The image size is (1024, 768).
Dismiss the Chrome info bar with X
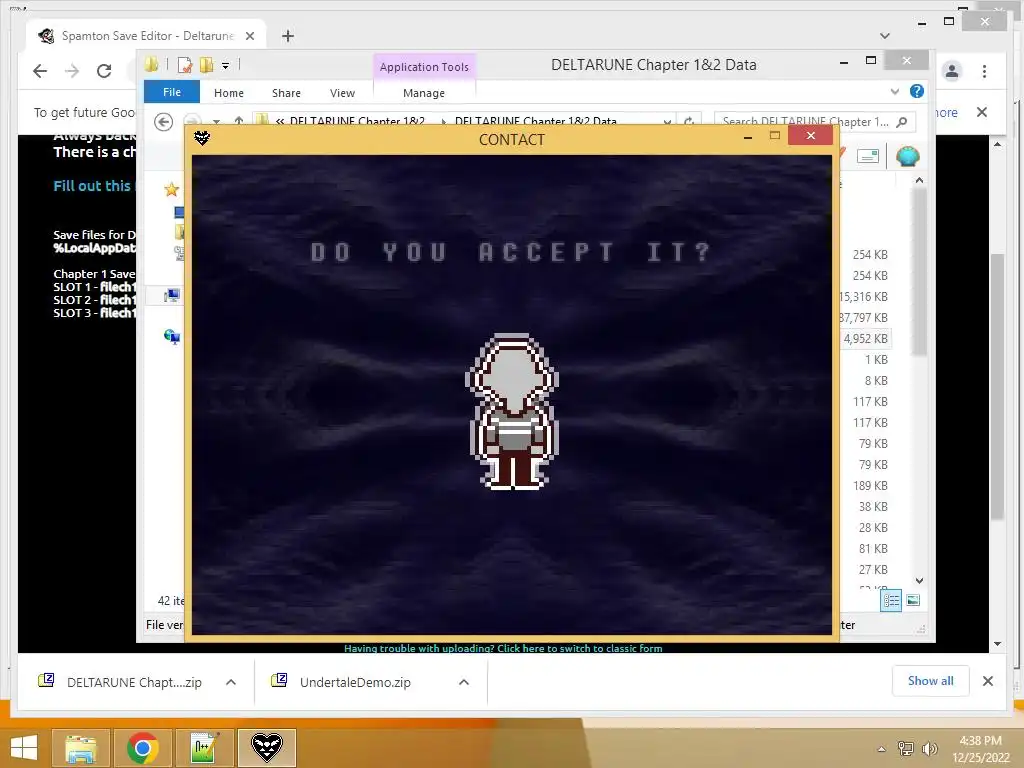click(x=982, y=112)
